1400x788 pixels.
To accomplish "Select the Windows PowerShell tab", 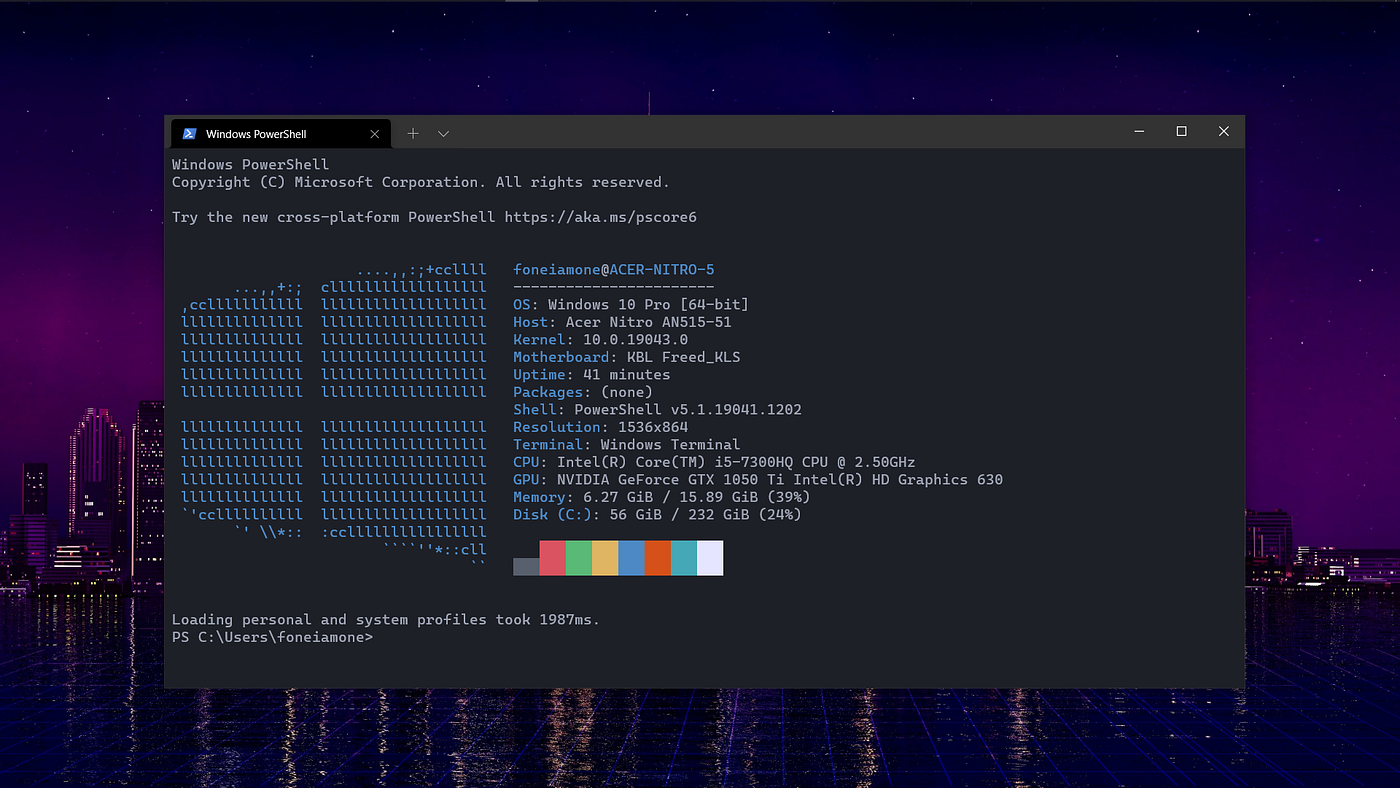I will click(x=270, y=133).
